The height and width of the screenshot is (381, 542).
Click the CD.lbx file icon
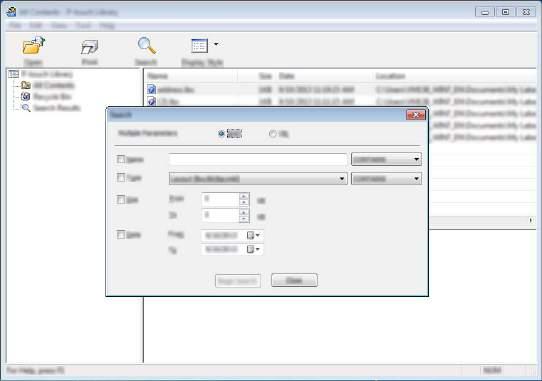[151, 101]
